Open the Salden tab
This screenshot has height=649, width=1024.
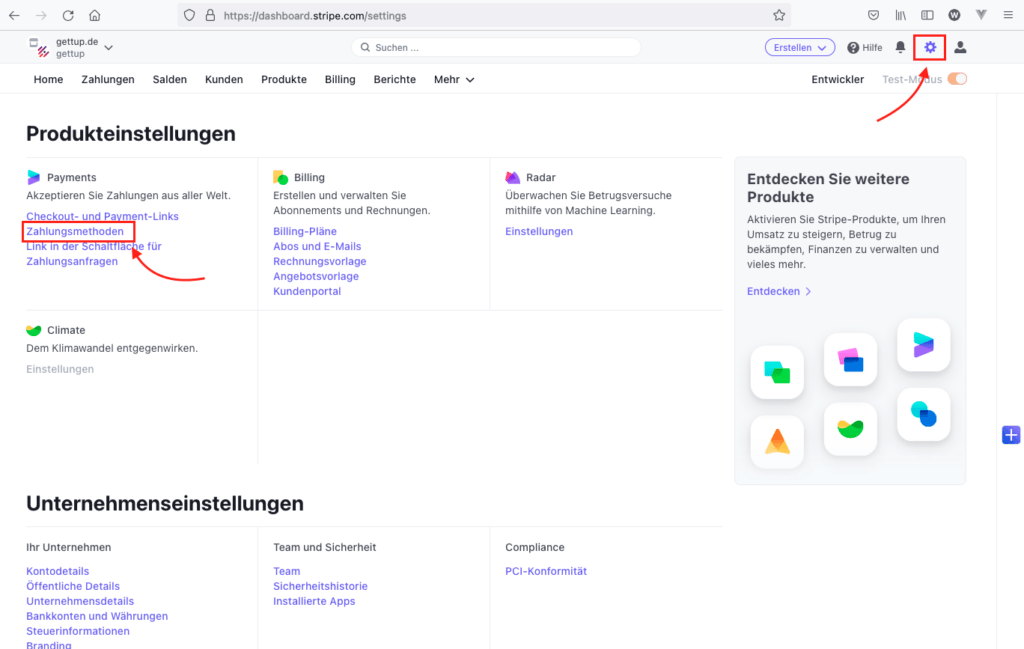point(170,80)
